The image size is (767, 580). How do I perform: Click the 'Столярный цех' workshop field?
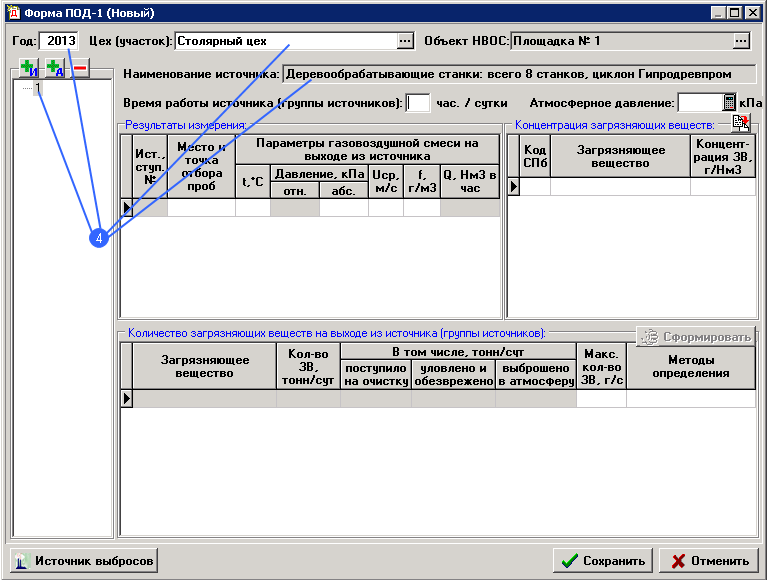(285, 41)
